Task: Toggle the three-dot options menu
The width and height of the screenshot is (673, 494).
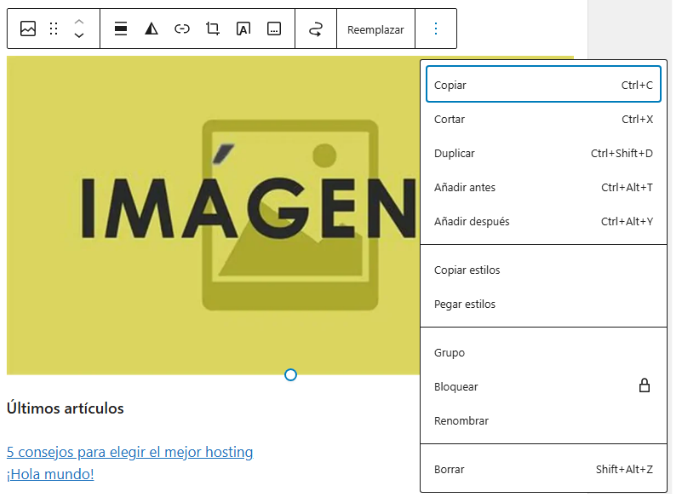Action: 435,29
